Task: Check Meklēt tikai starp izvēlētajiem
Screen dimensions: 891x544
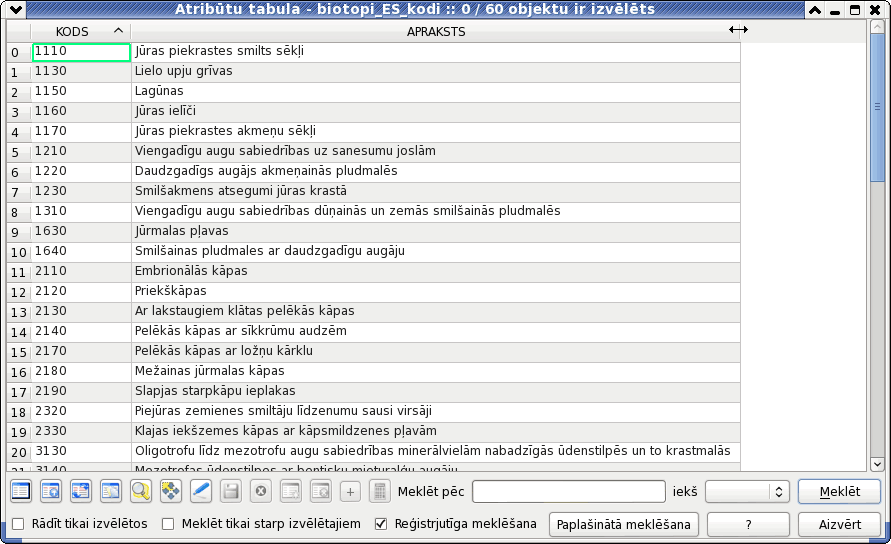Action: point(168,524)
